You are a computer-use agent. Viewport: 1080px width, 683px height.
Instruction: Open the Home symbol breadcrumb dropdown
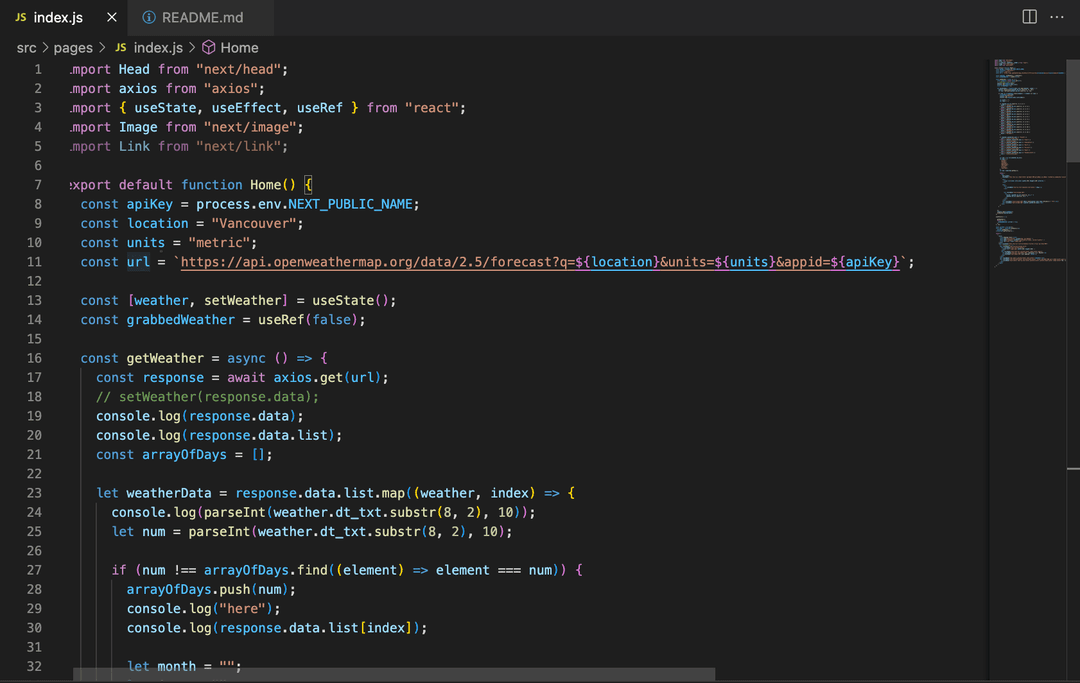click(x=239, y=48)
